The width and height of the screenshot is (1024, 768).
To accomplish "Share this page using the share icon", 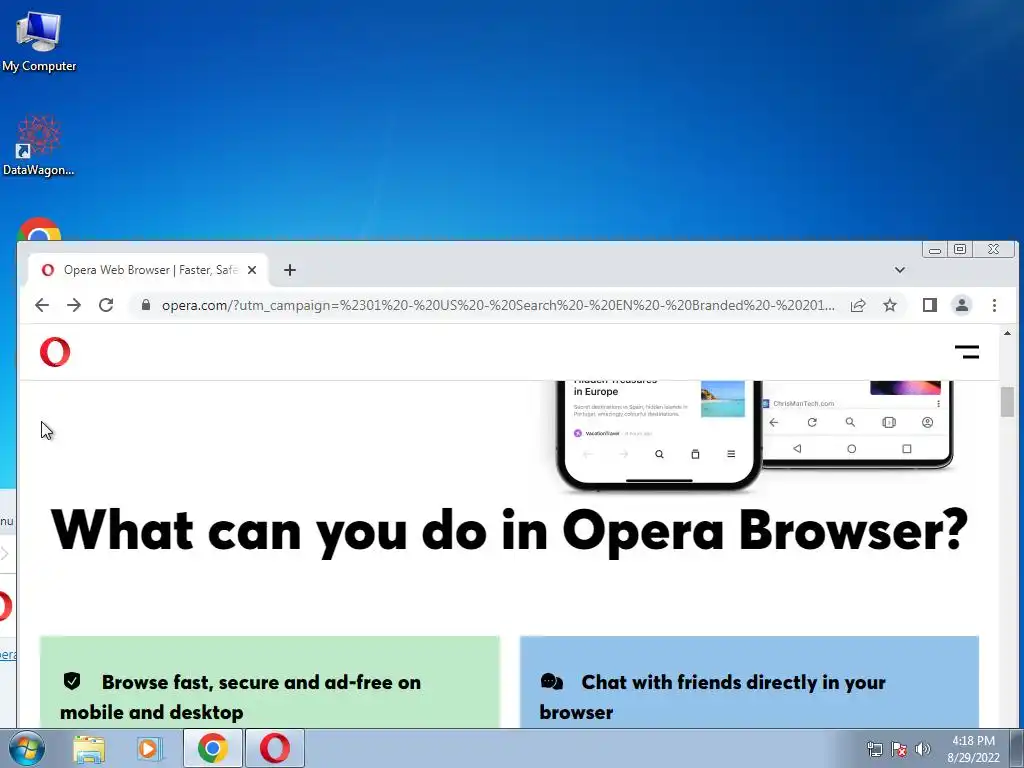I will click(x=858, y=305).
